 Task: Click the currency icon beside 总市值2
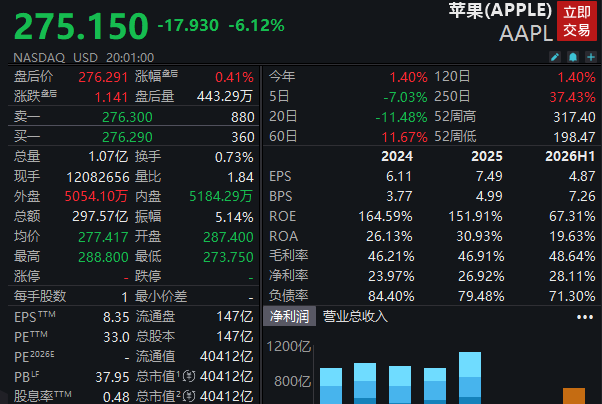pyautogui.click(x=189, y=396)
